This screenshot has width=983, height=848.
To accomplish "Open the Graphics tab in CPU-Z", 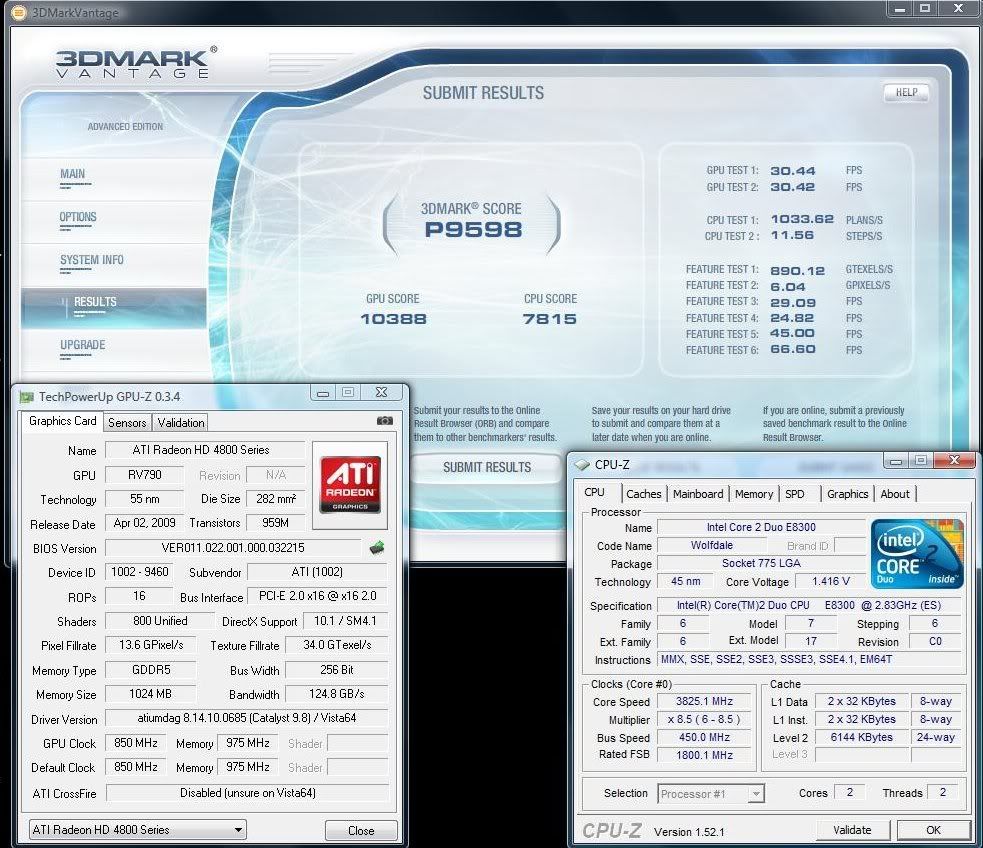I will (848, 494).
